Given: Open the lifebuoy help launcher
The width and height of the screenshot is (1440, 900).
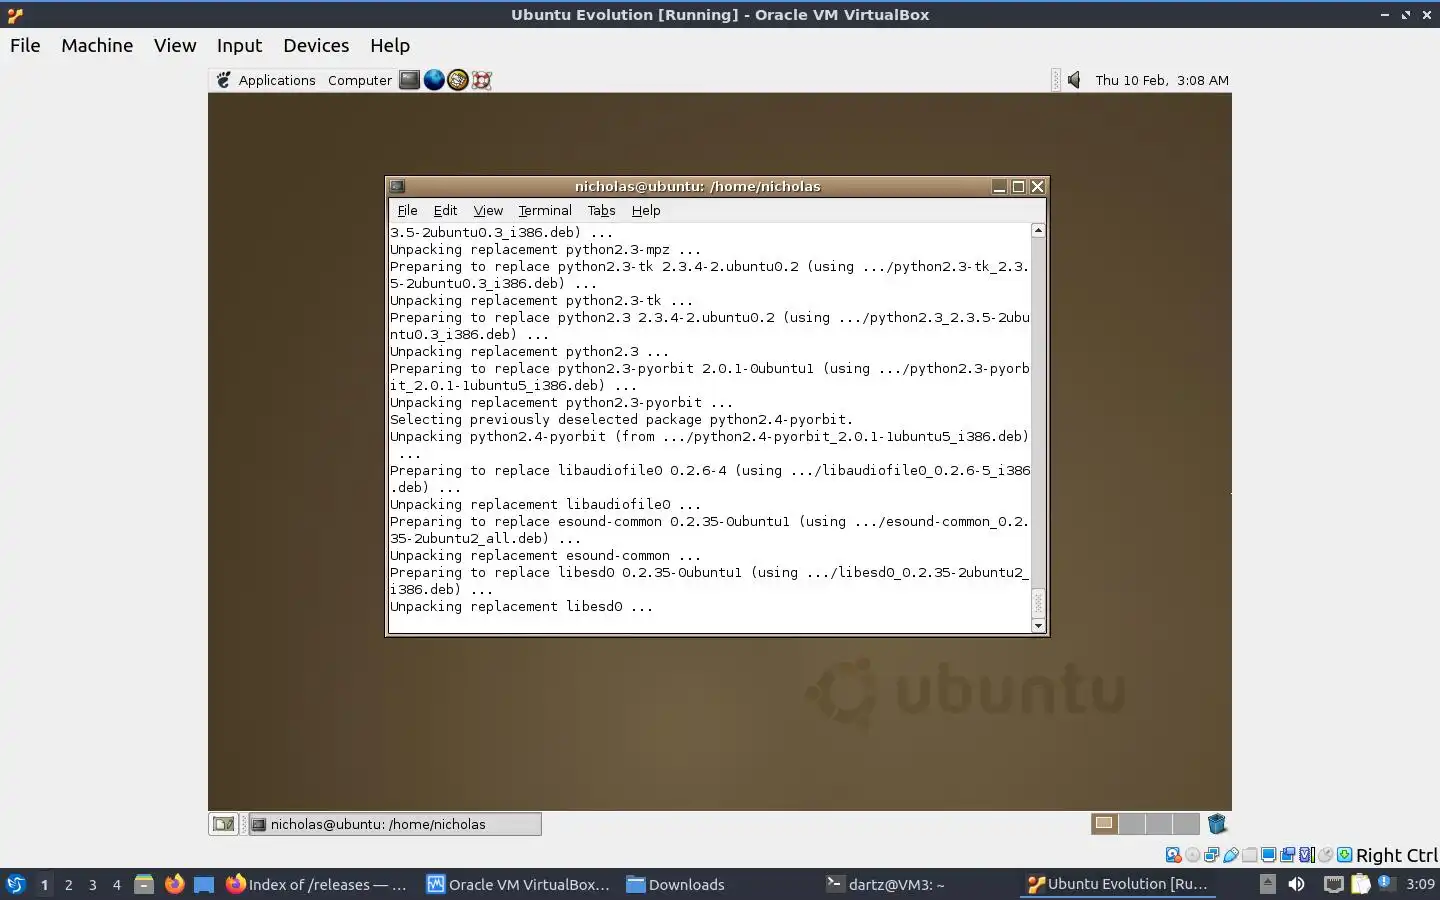Looking at the screenshot, I should (x=482, y=80).
